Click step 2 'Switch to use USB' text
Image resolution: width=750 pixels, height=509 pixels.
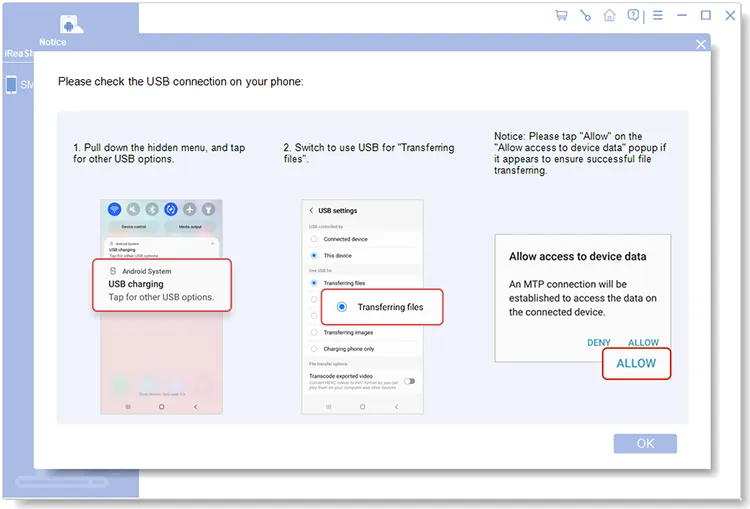coord(369,153)
